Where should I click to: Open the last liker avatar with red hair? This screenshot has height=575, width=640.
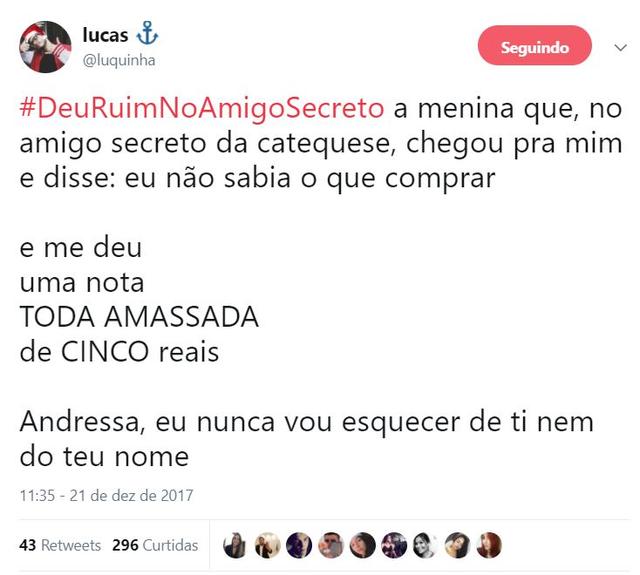tap(489, 545)
